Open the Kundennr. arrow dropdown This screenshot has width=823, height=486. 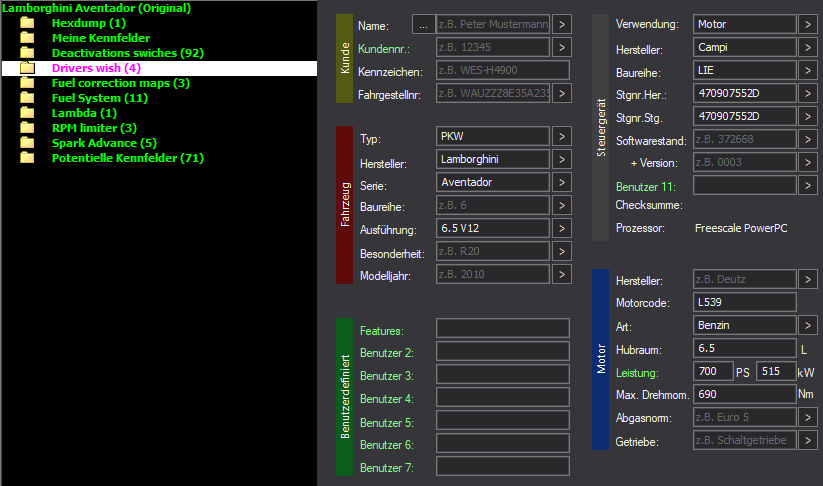pos(562,47)
